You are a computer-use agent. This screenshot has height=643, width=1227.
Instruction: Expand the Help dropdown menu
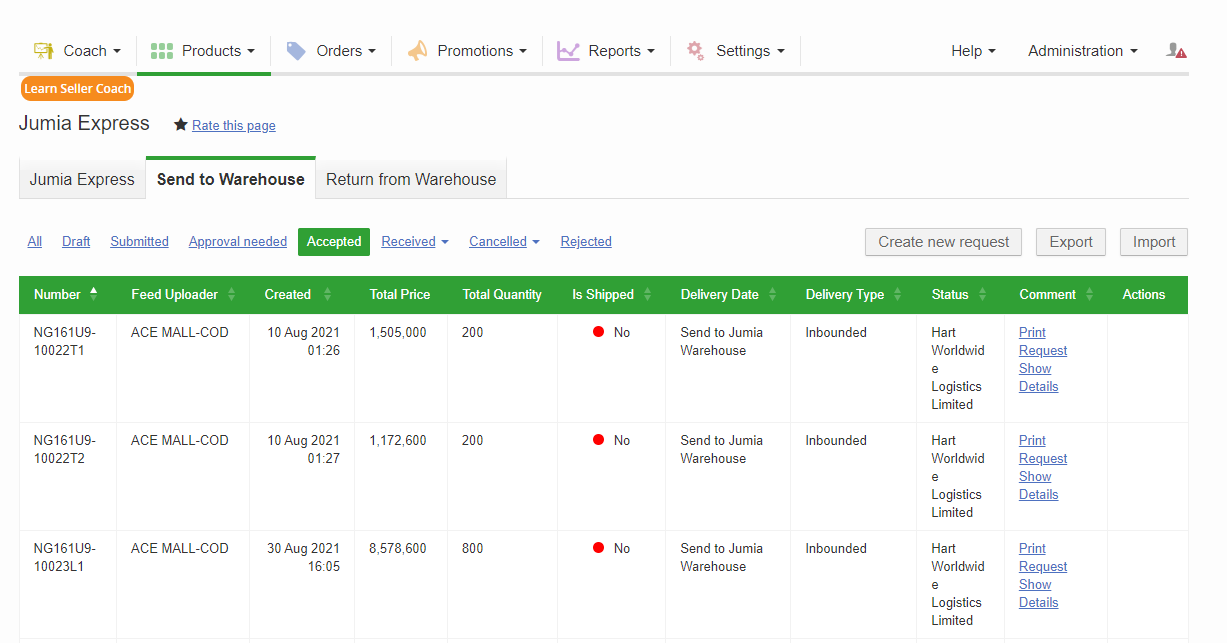973,51
